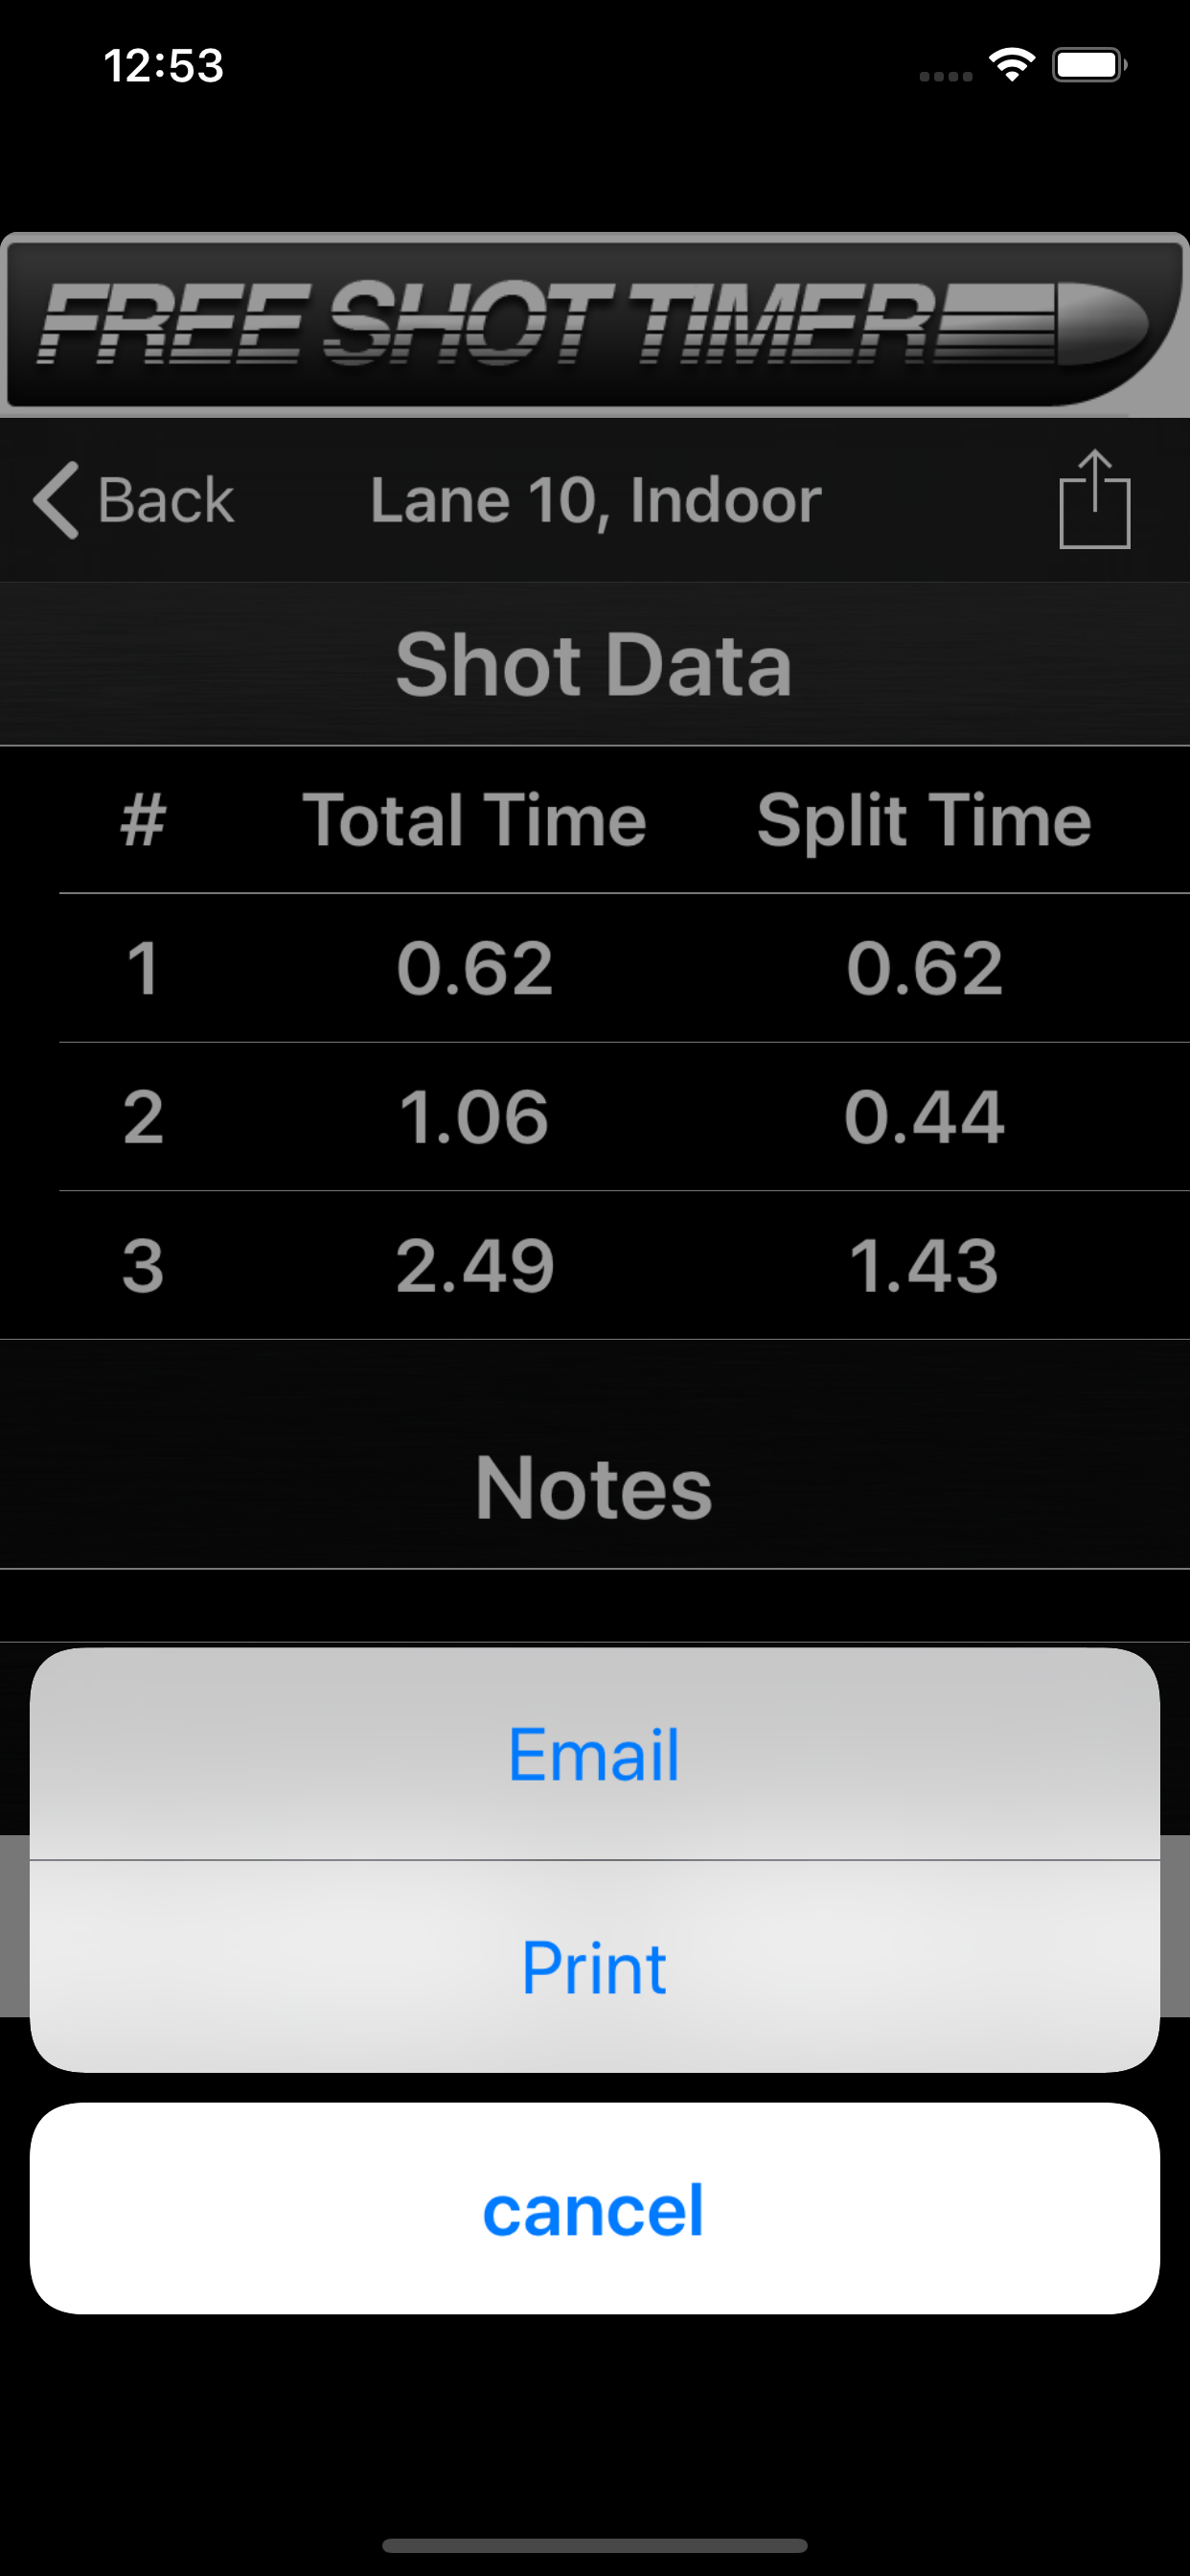
Task: Tap the Shot Data section header
Action: coord(594,665)
